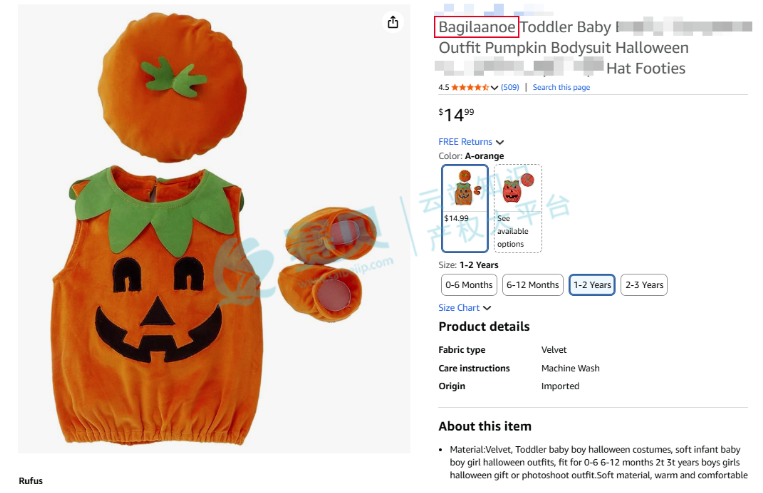Select the swatch labeled "See available options"
763x493 pixels.
[x=518, y=208]
